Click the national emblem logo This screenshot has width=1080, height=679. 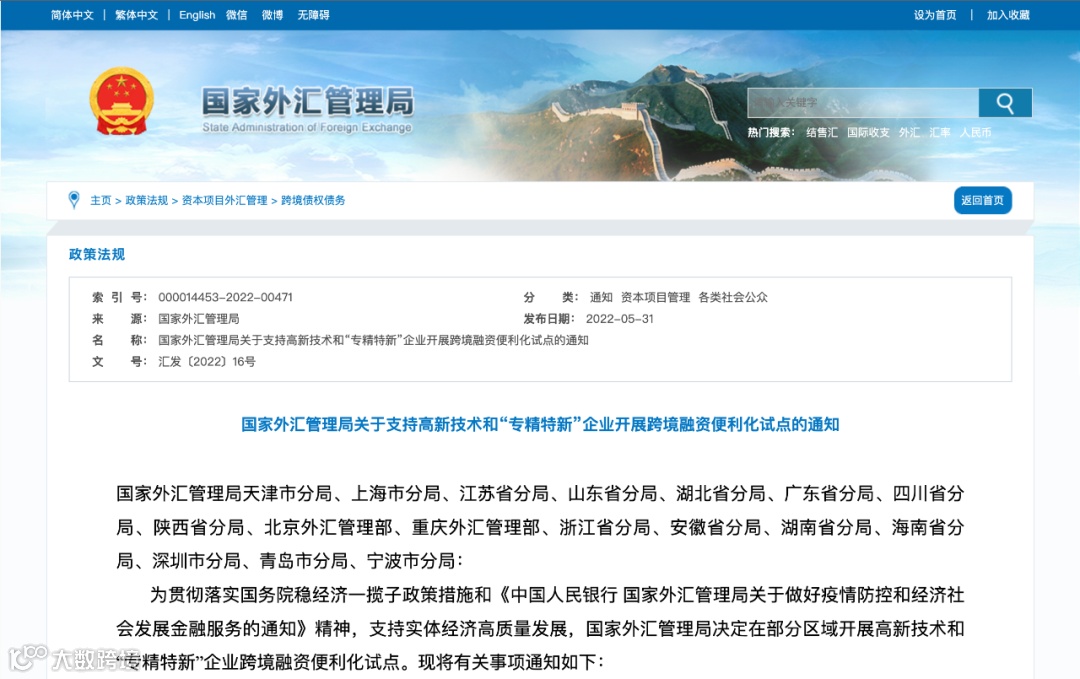(x=121, y=101)
